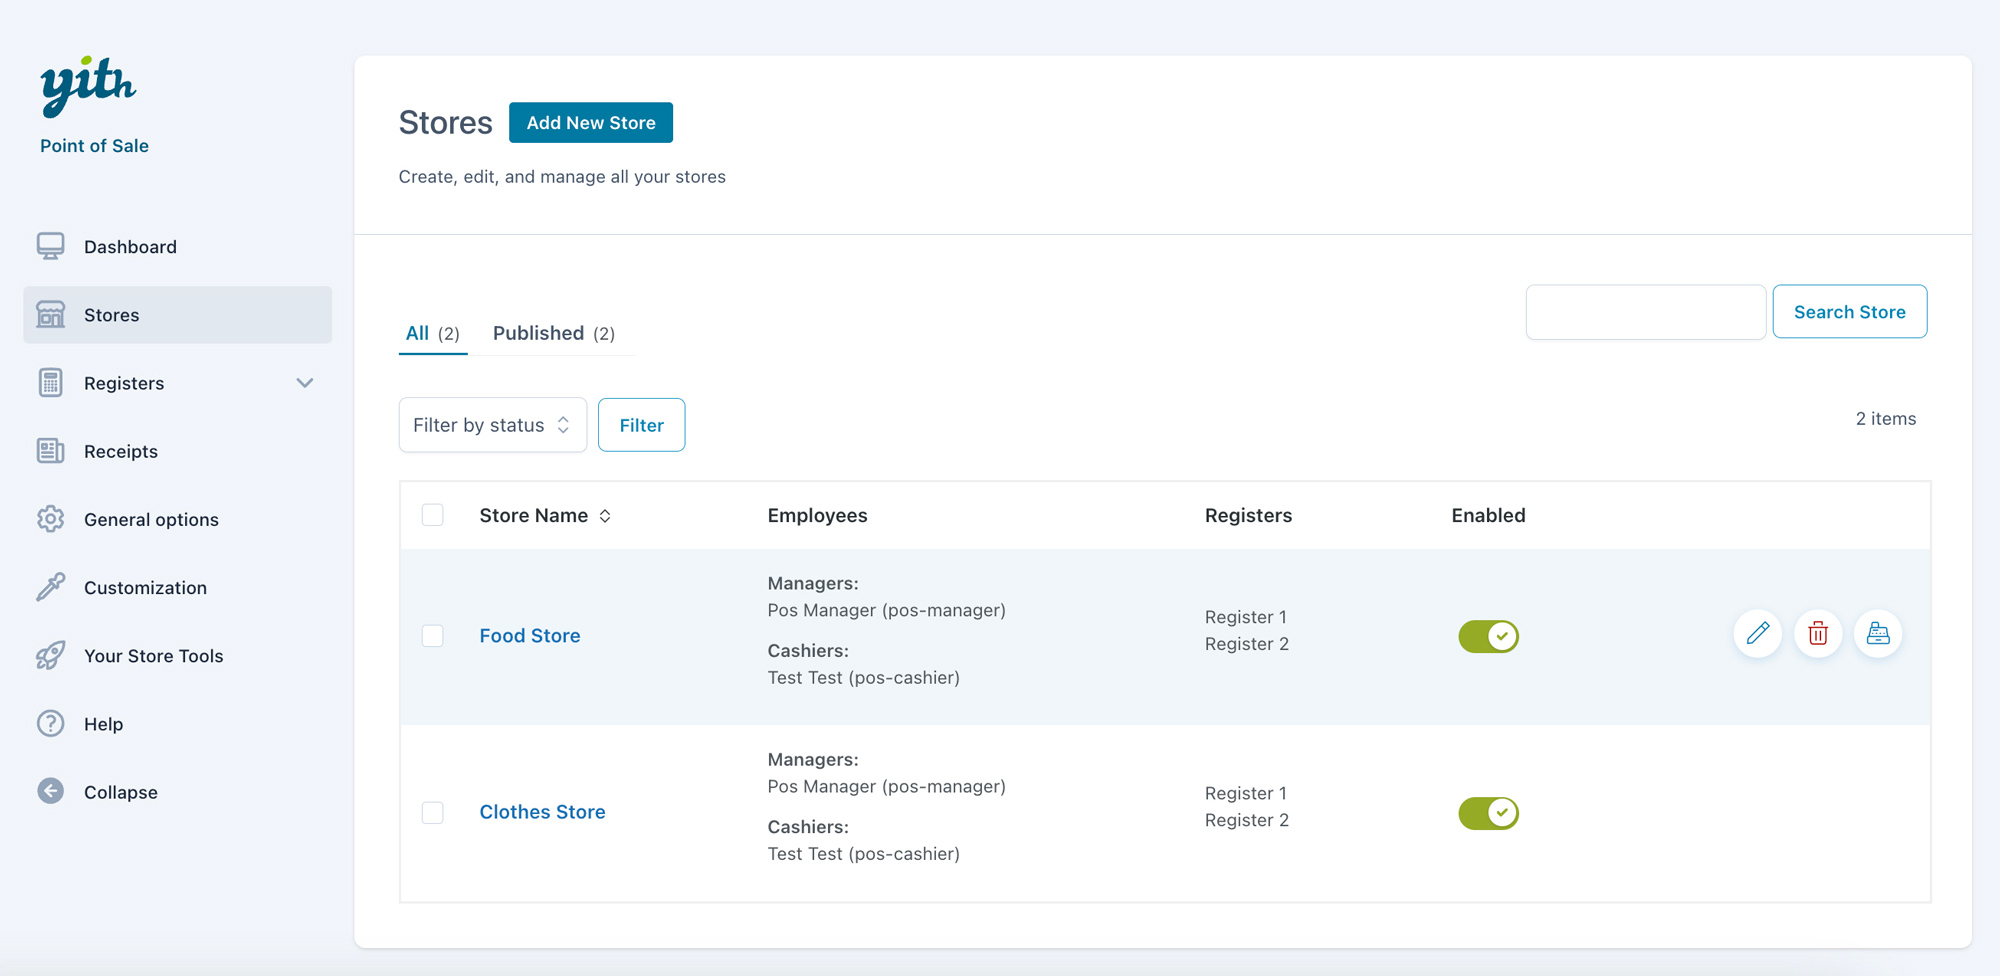2000x976 pixels.
Task: Click the red trash icon for Food Store
Action: (1818, 634)
